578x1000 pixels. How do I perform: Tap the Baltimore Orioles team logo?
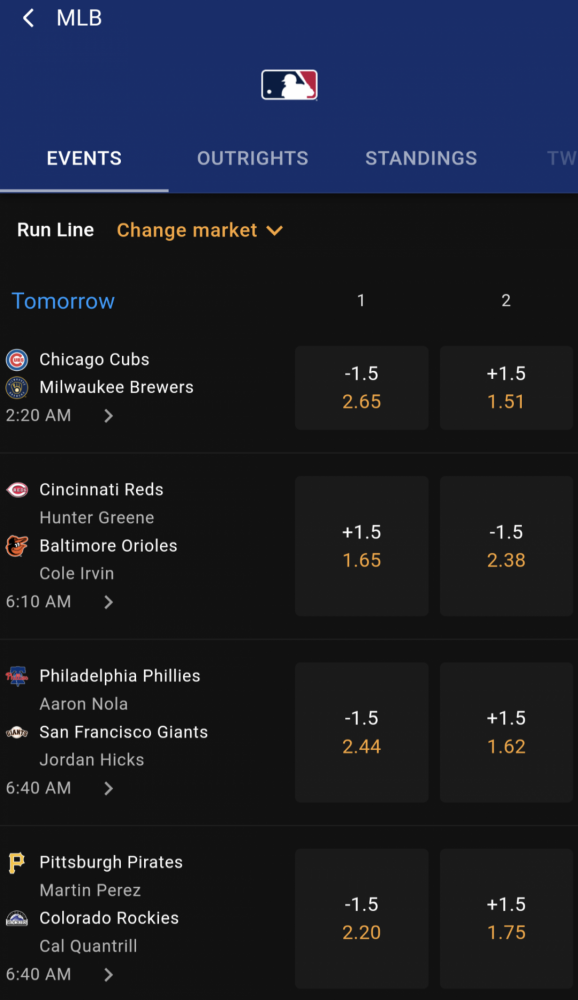(x=17, y=546)
